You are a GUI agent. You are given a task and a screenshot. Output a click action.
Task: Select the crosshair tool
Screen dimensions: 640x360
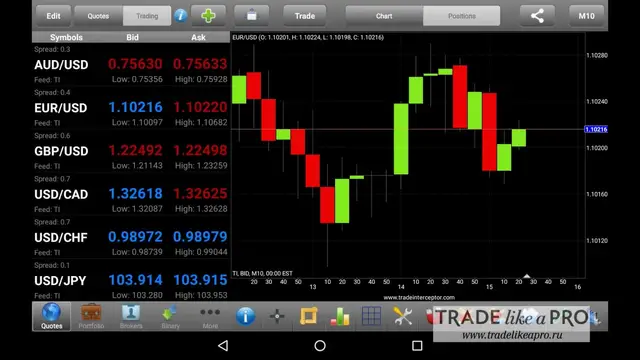pyautogui.click(x=277, y=316)
